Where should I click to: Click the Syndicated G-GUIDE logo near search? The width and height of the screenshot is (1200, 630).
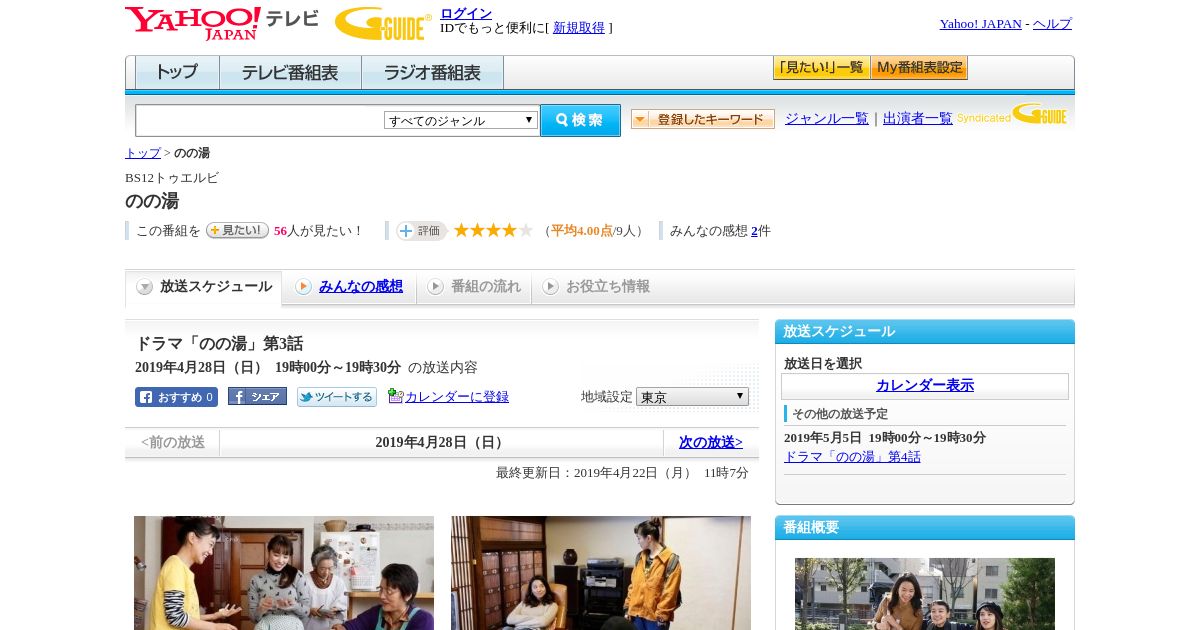1012,115
